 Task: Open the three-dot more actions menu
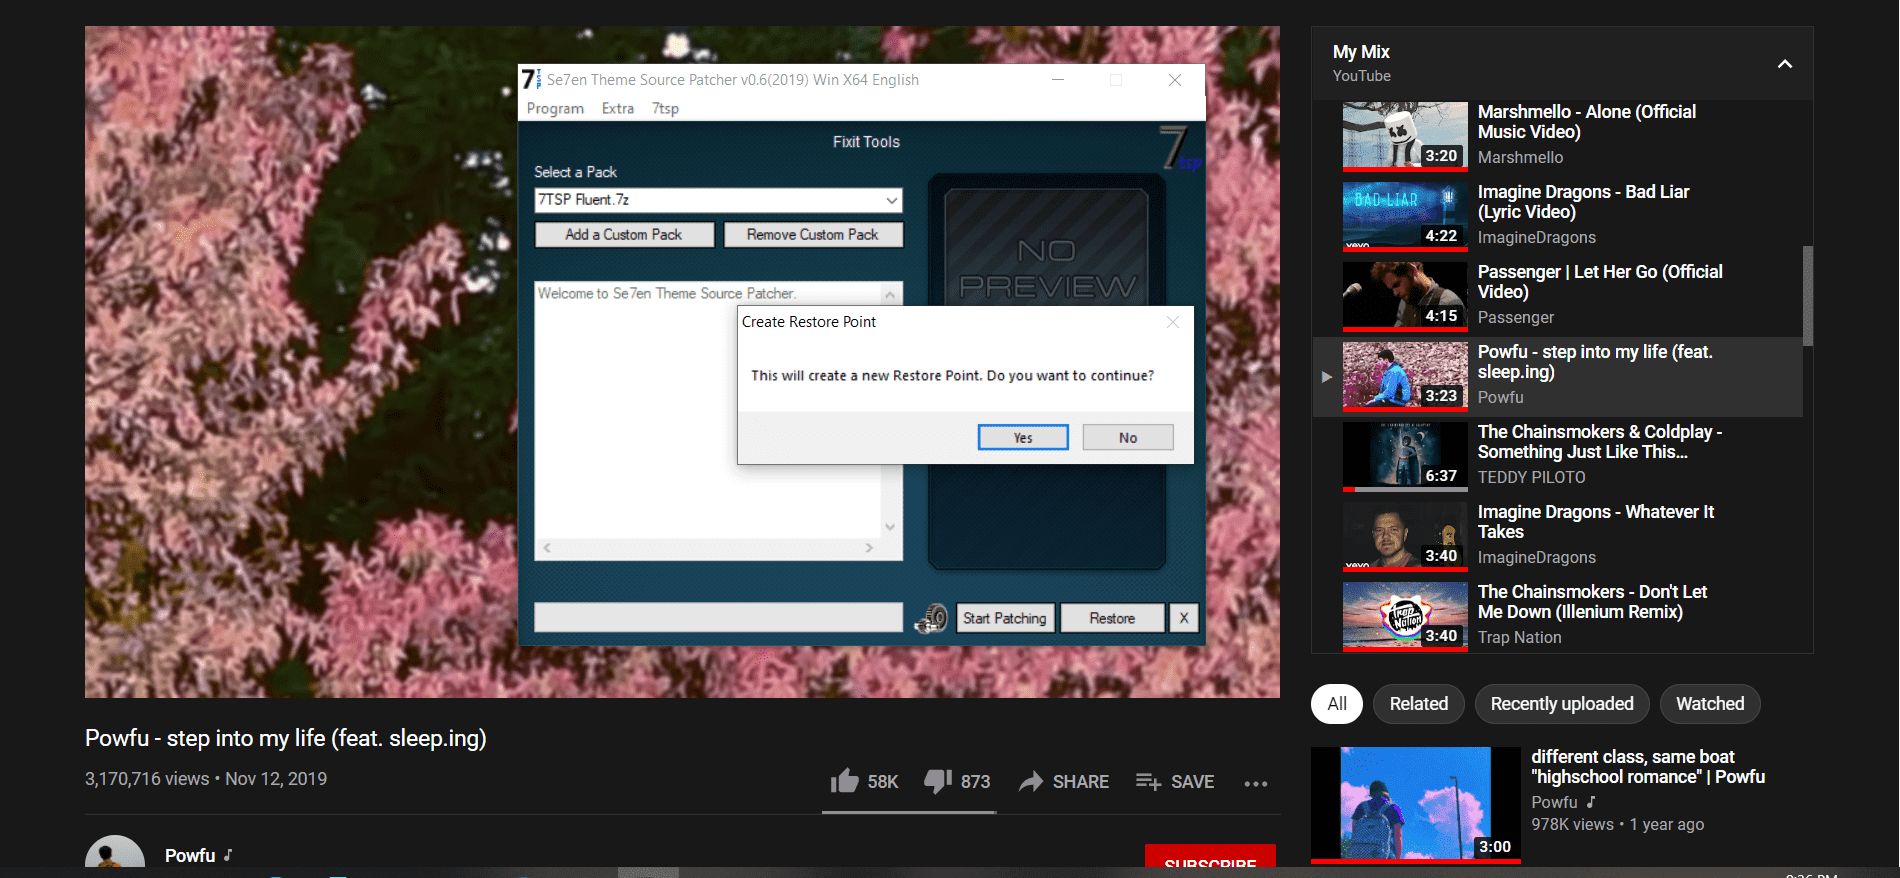coord(1256,783)
